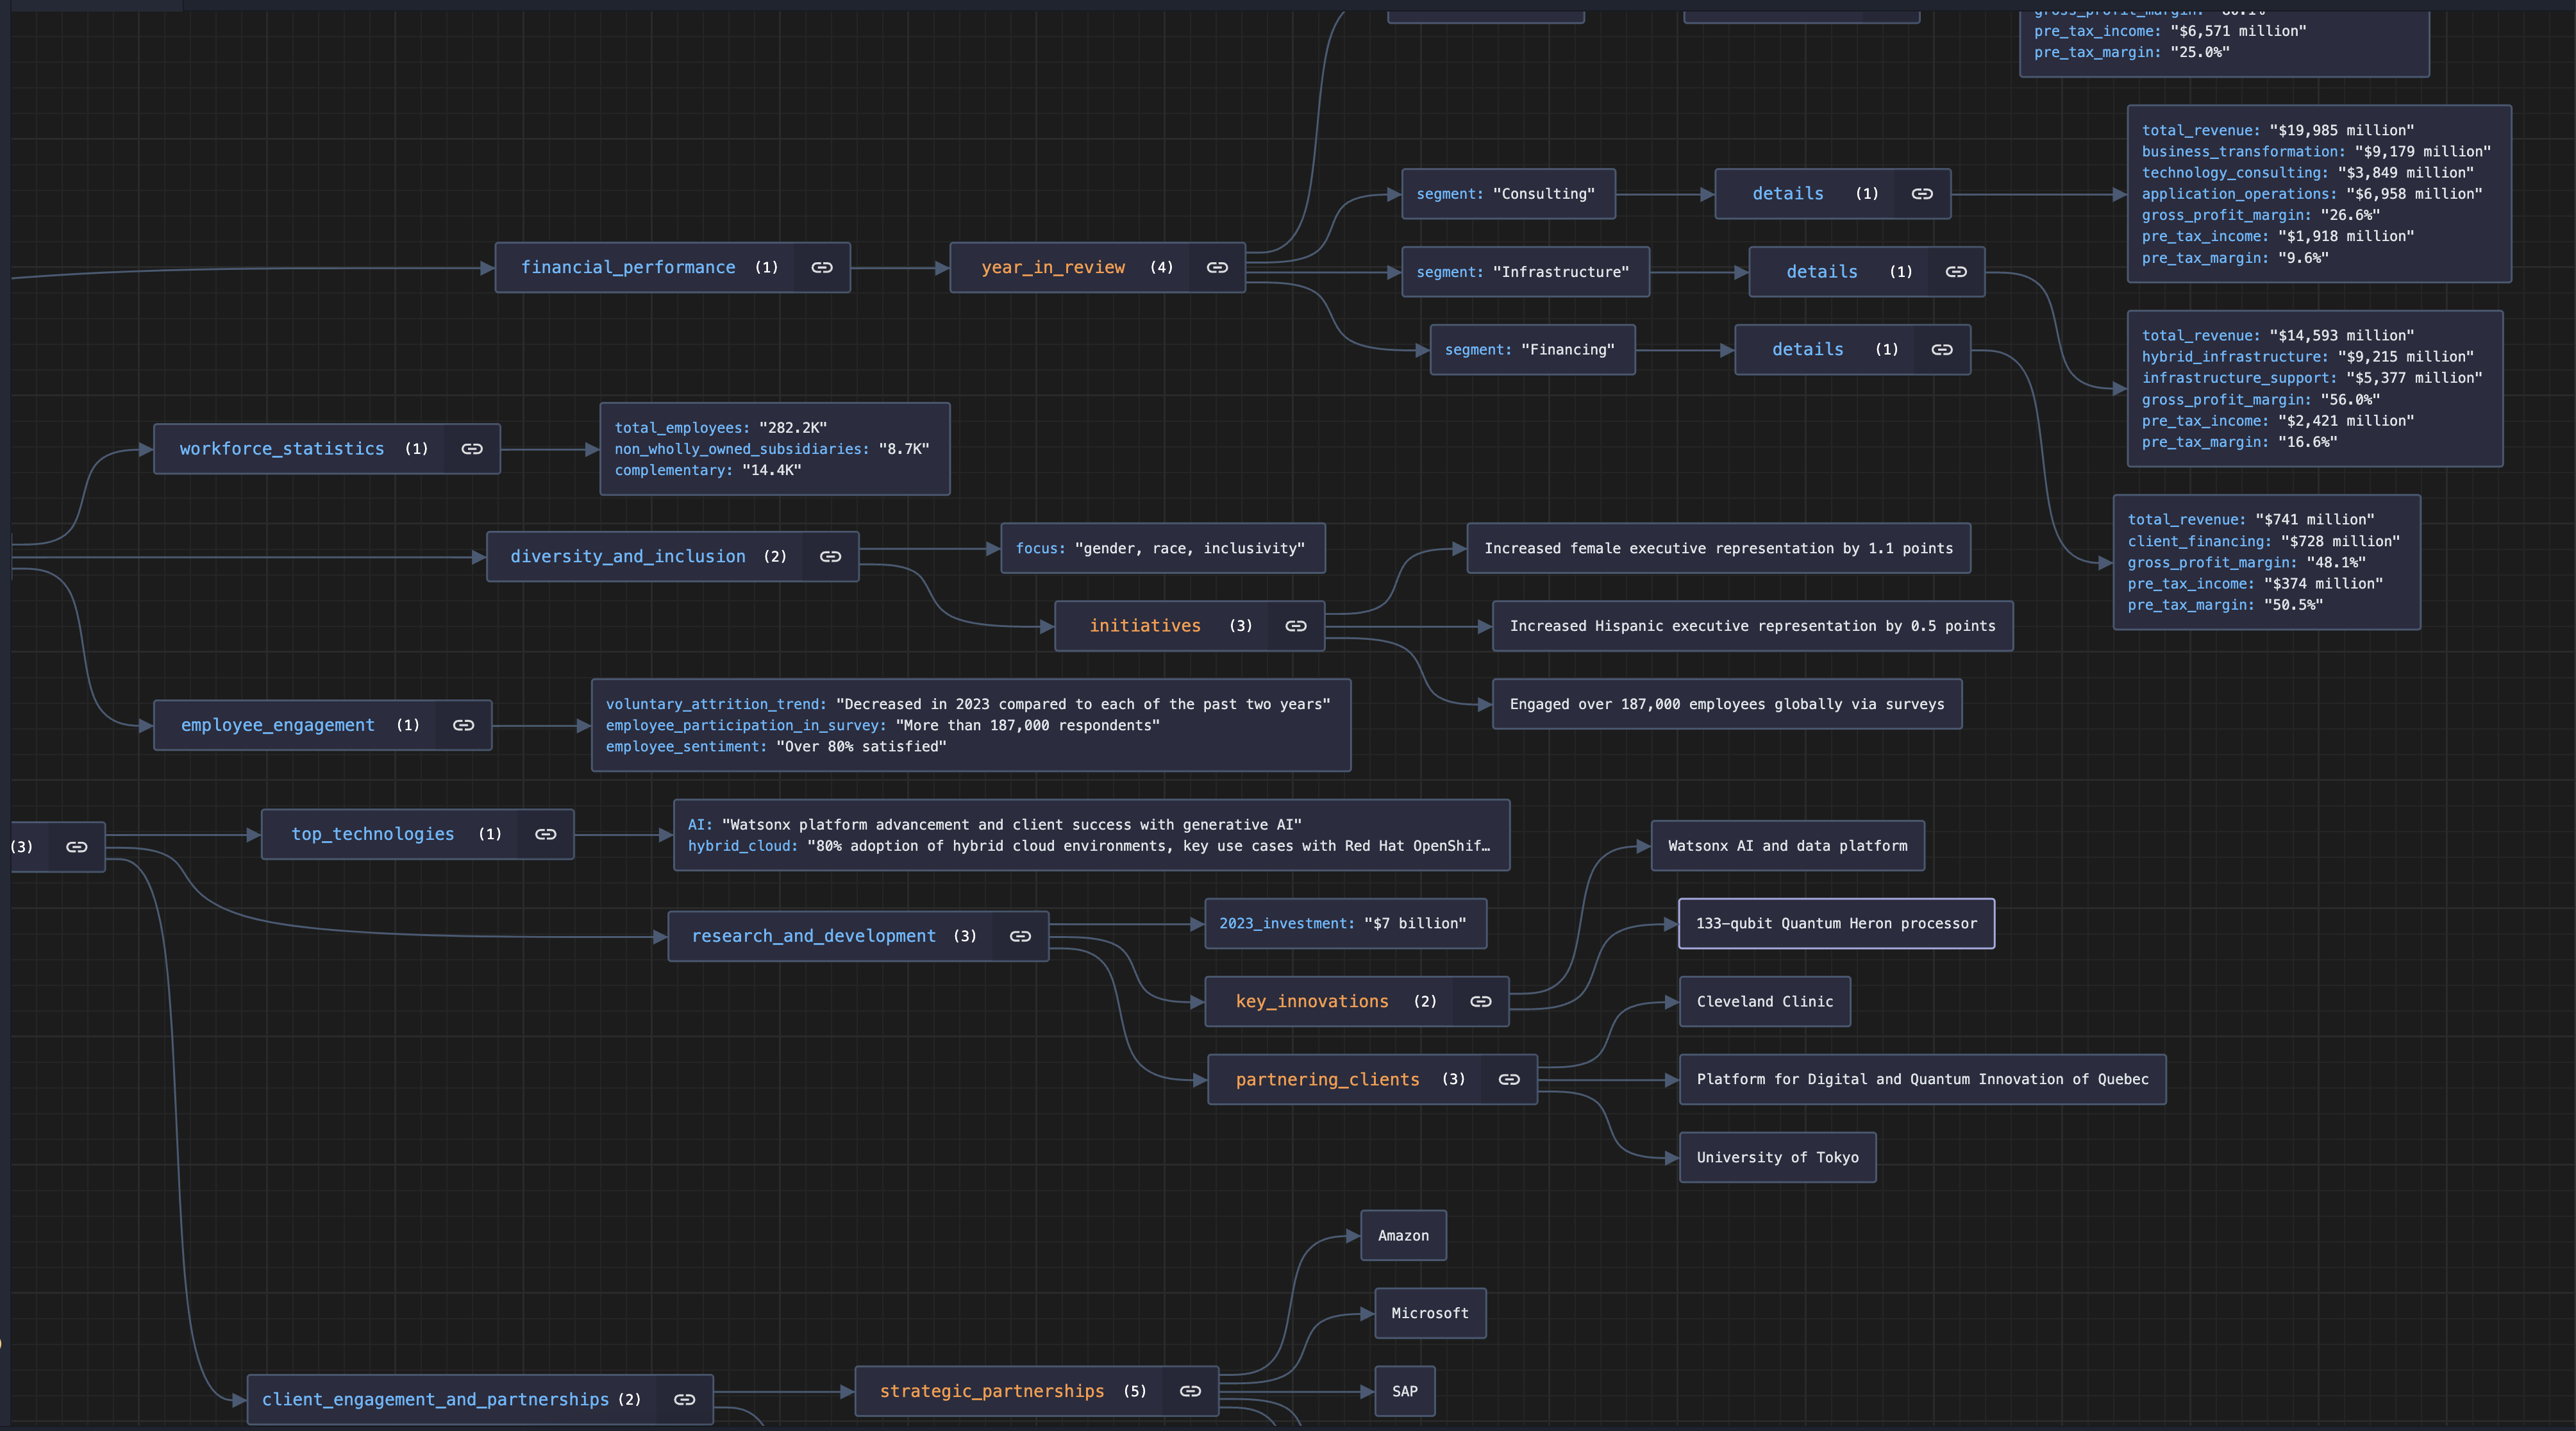Toggle link icon on workforce_statistics node
Viewport: 2576px width, 1431px height.
pos(471,449)
